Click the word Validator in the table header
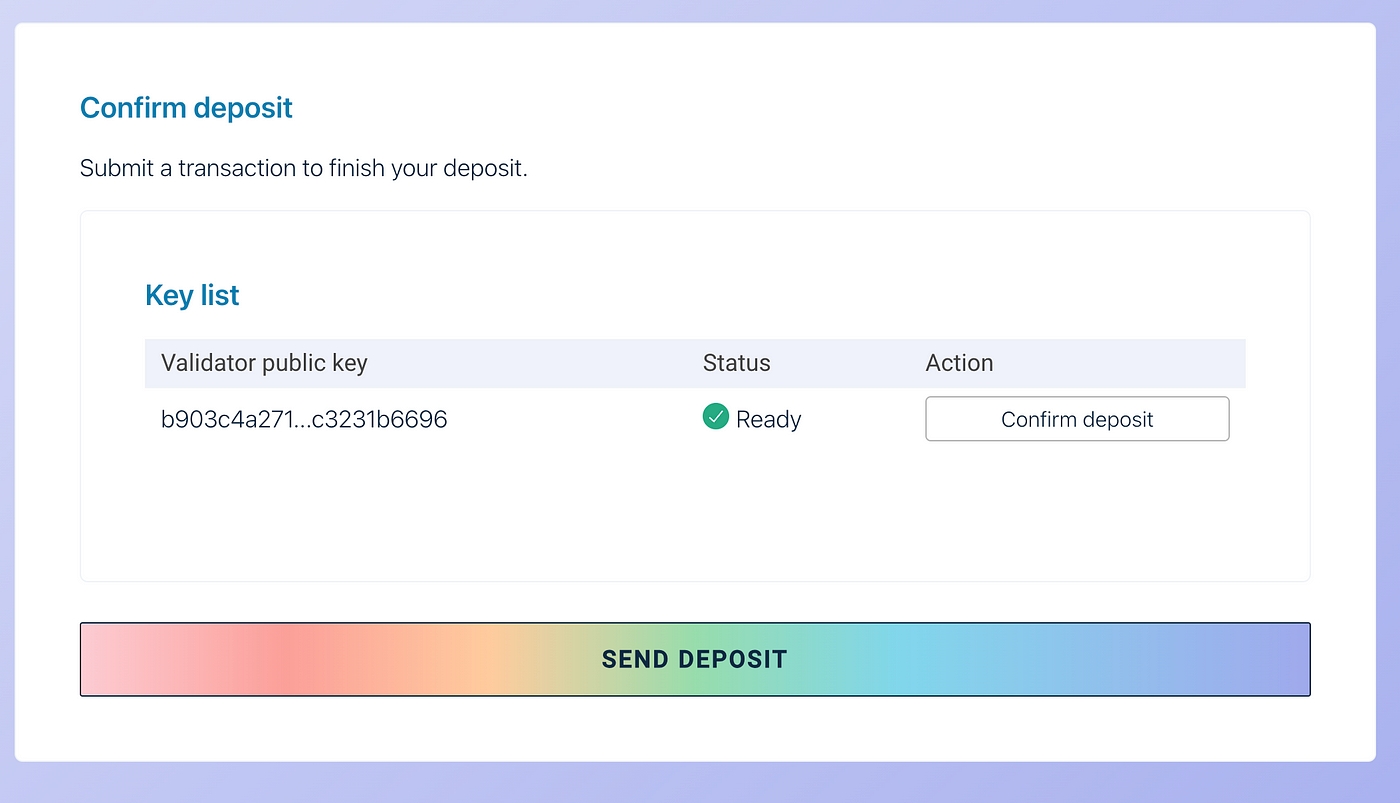The height and width of the screenshot is (803, 1400). (x=208, y=363)
